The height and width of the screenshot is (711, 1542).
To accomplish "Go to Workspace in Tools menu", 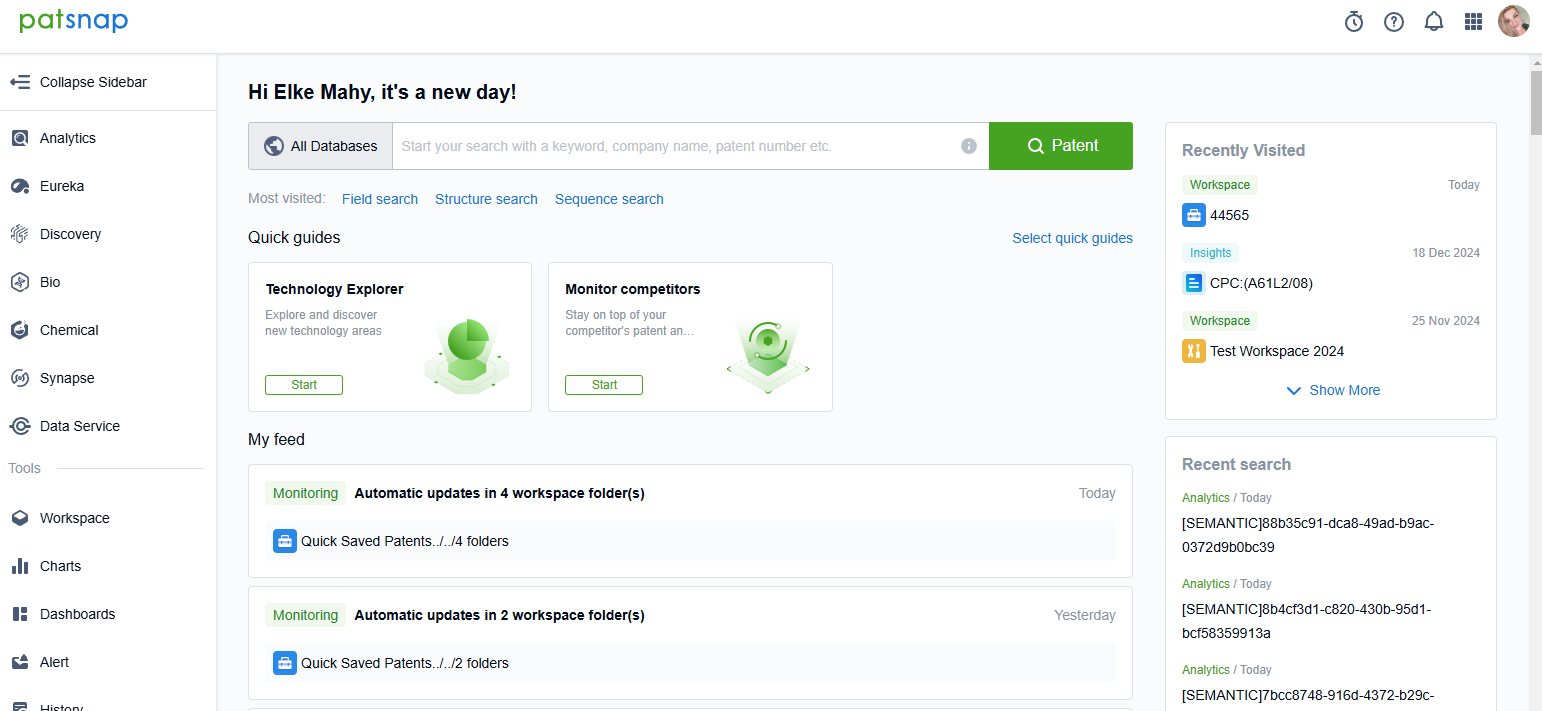I will tap(74, 518).
